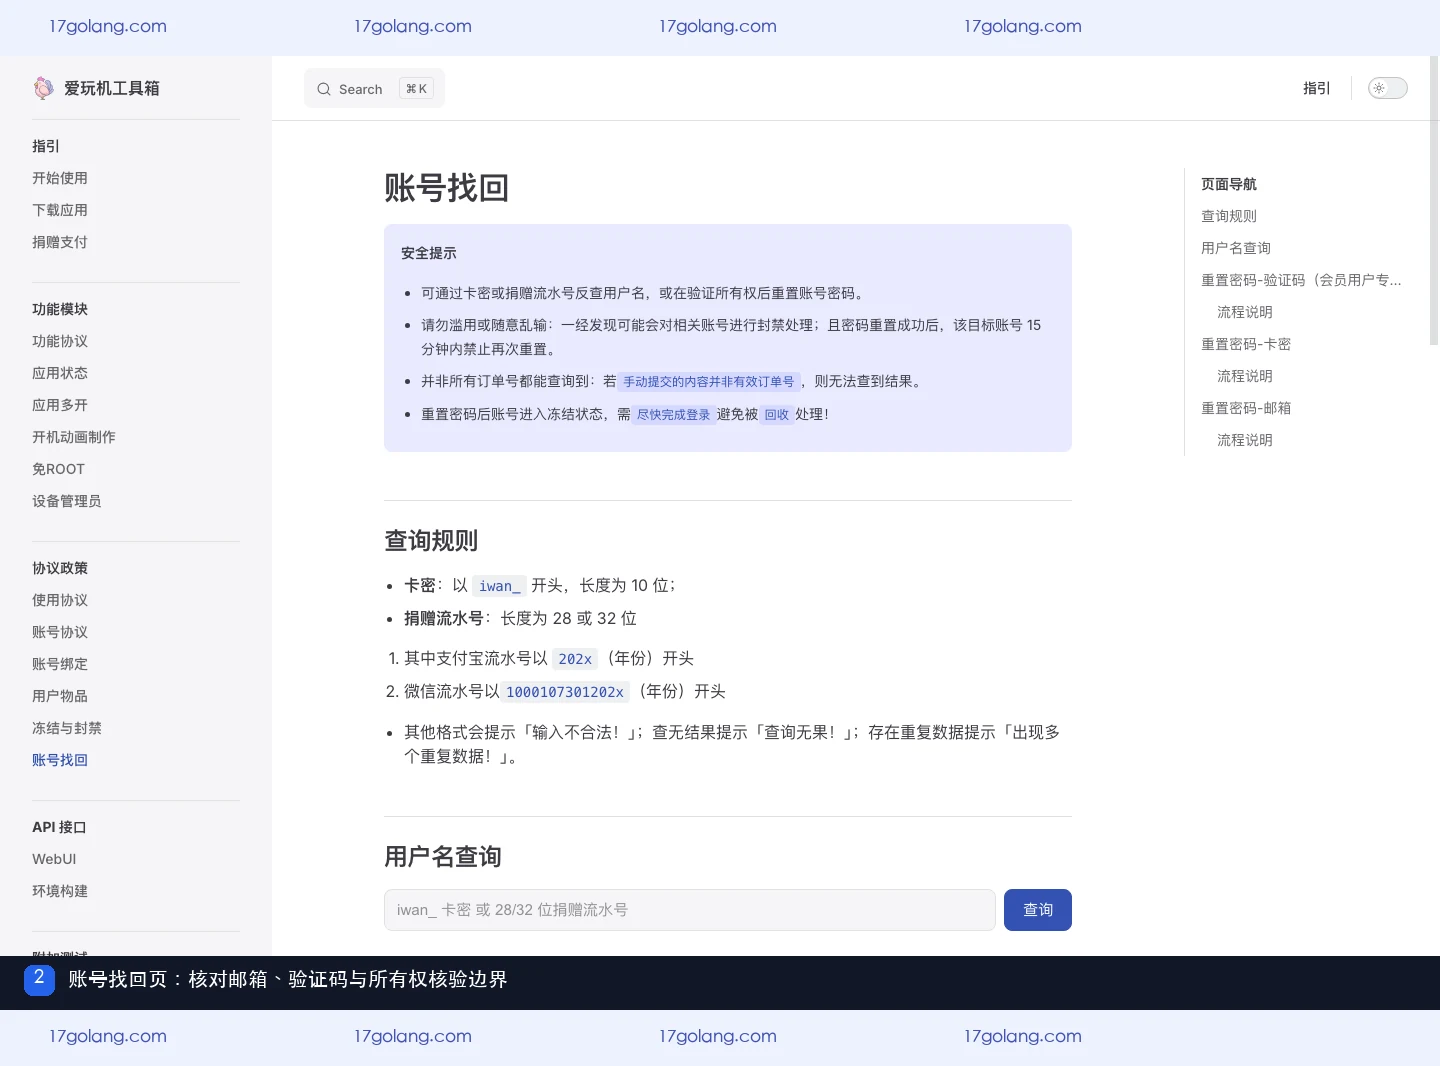The width and height of the screenshot is (1440, 1066).
Task: Toggle the dark mode theme switch
Action: coord(1387,88)
